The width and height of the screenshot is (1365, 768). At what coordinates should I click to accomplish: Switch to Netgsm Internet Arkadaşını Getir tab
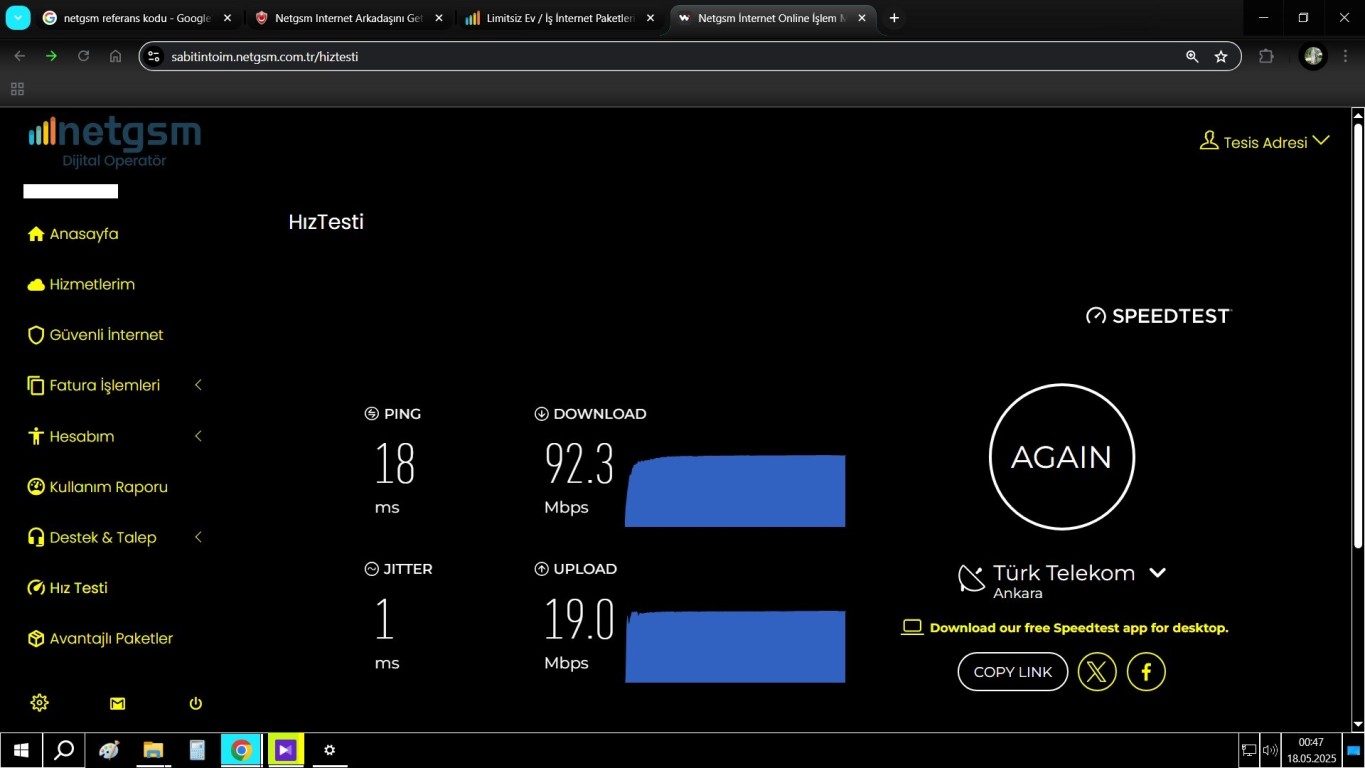348,18
